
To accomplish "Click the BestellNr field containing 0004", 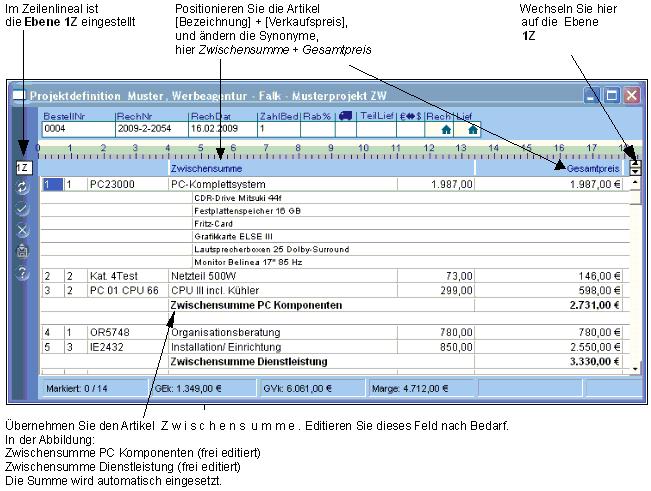I will (77, 129).
